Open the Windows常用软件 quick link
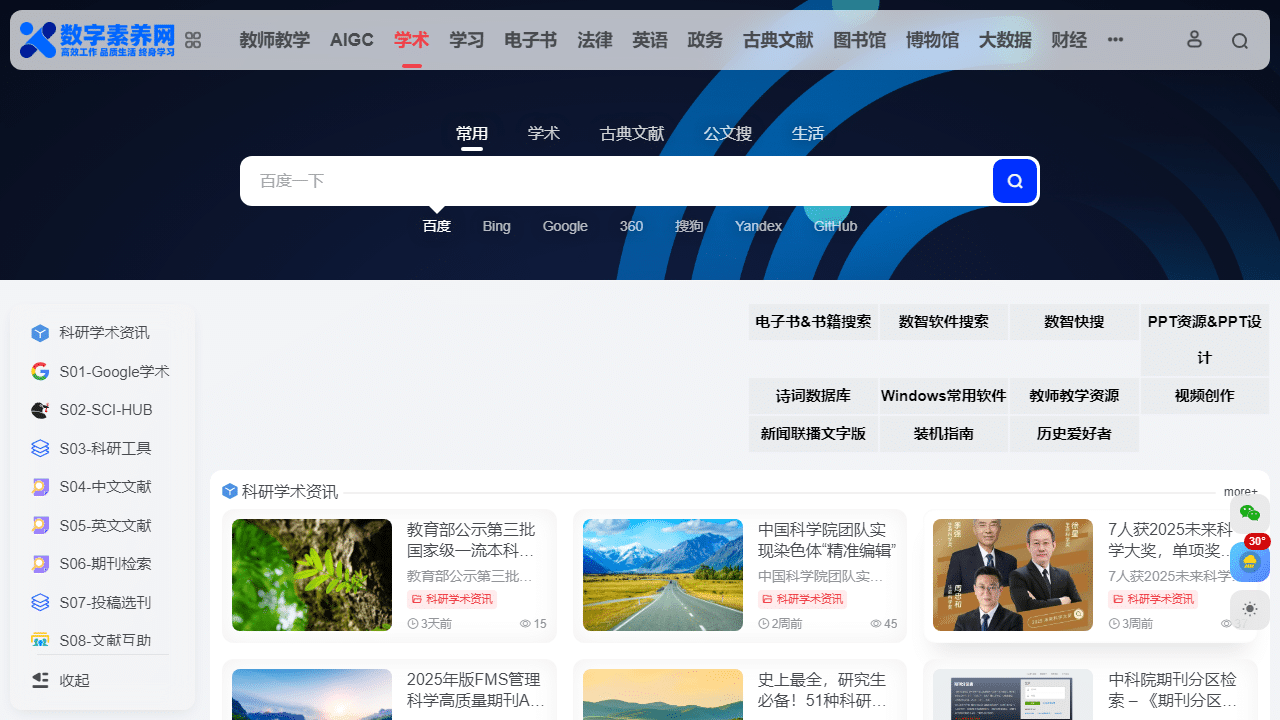Screen dimensions: 1280x720 coord(944,396)
